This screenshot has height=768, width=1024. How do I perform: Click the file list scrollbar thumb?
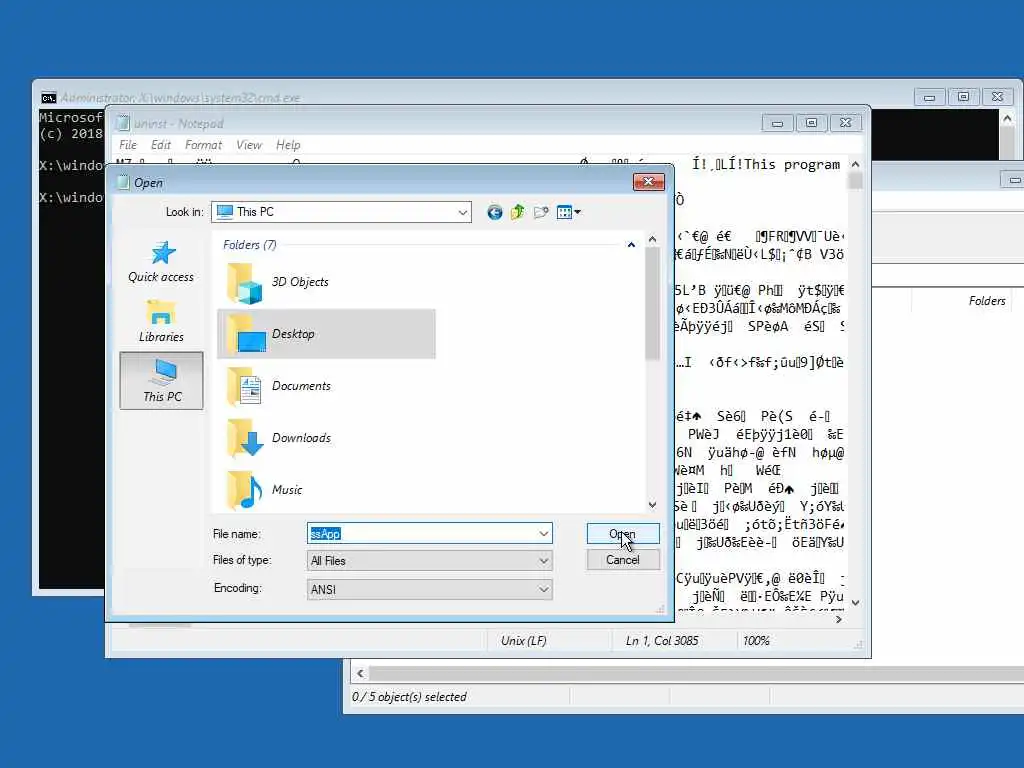point(652,304)
